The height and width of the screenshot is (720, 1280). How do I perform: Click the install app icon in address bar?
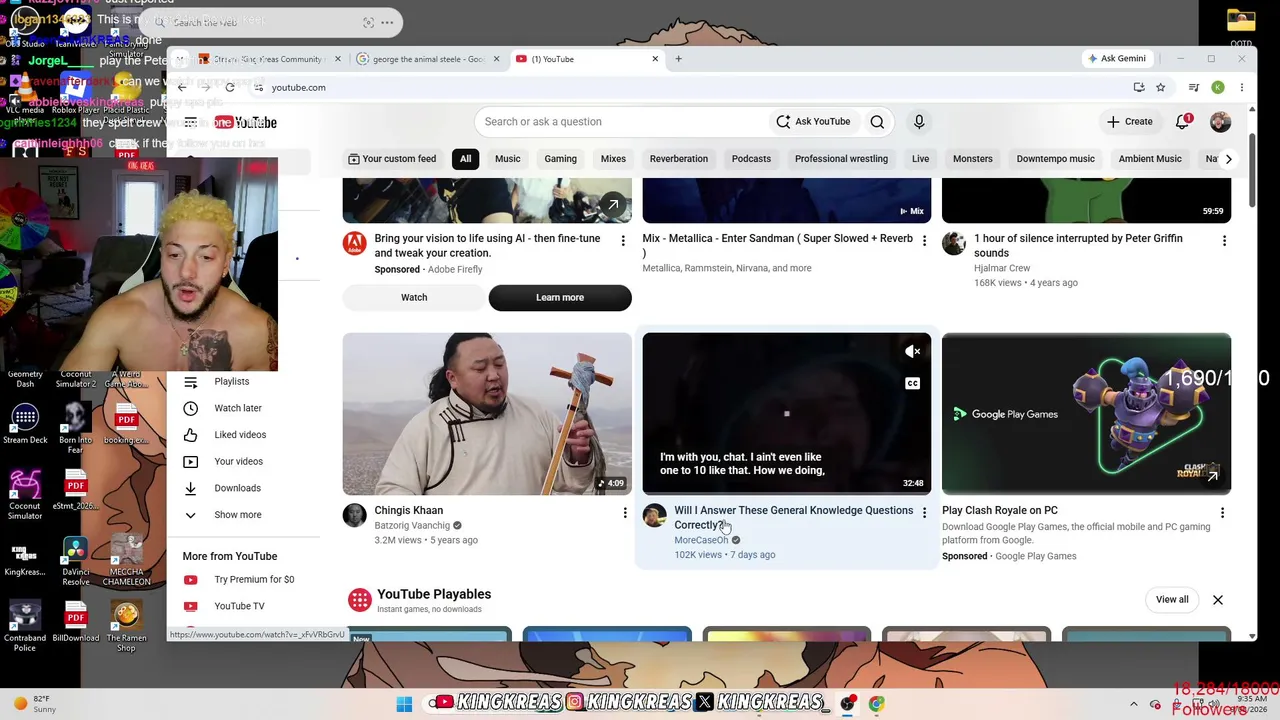coord(1139,87)
